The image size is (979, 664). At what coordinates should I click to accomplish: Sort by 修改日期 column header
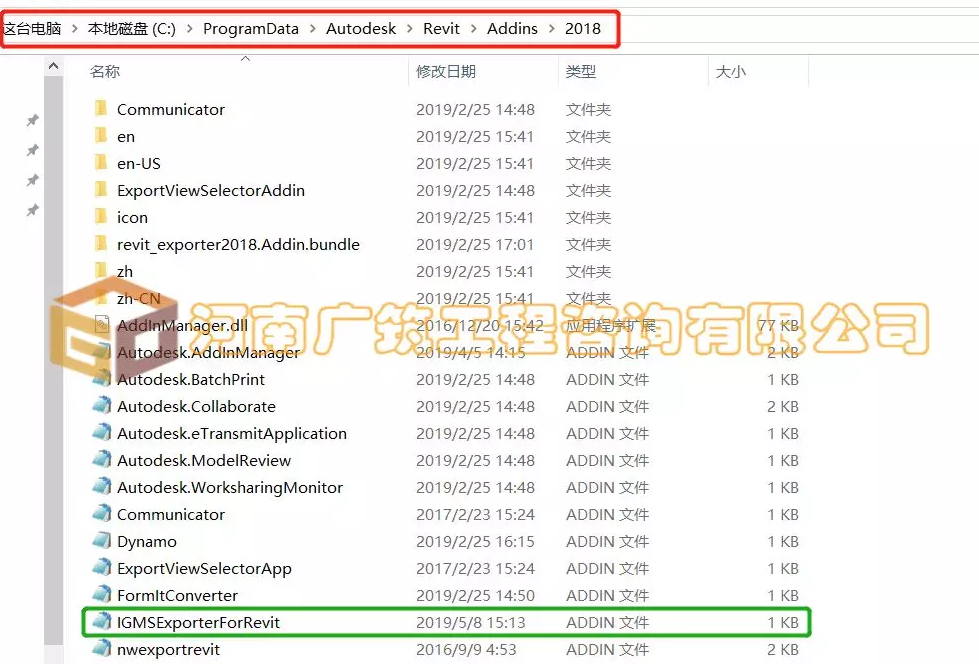446,71
